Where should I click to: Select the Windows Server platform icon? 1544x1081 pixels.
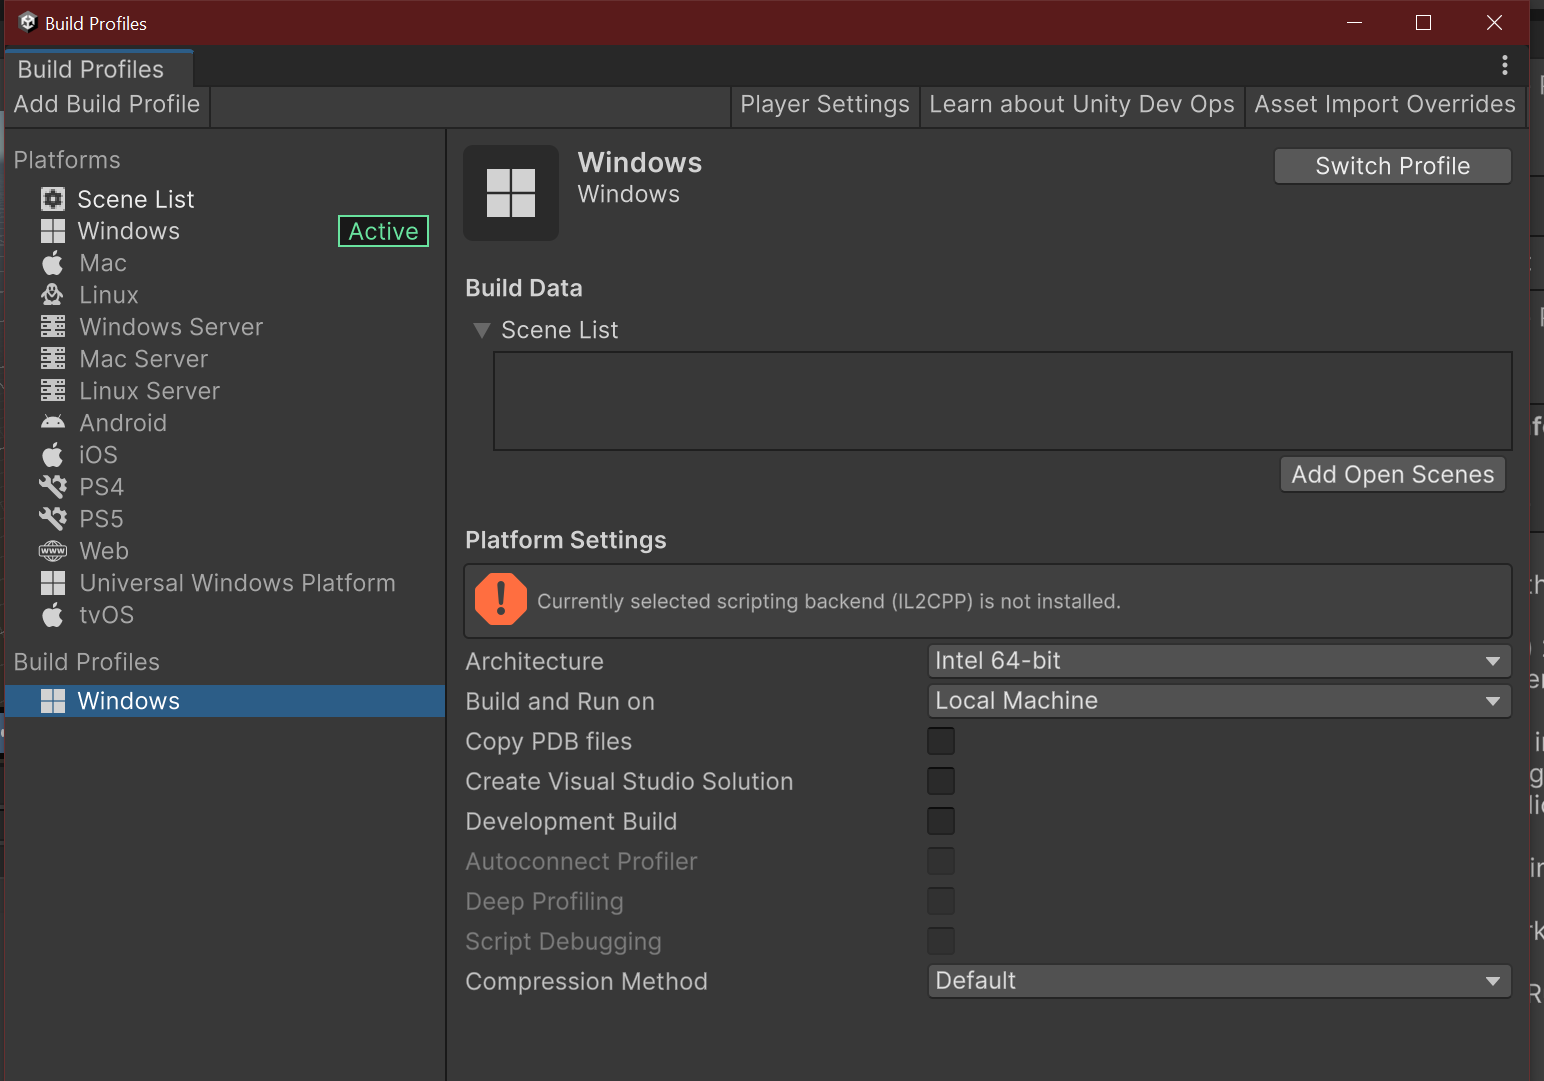(x=53, y=327)
